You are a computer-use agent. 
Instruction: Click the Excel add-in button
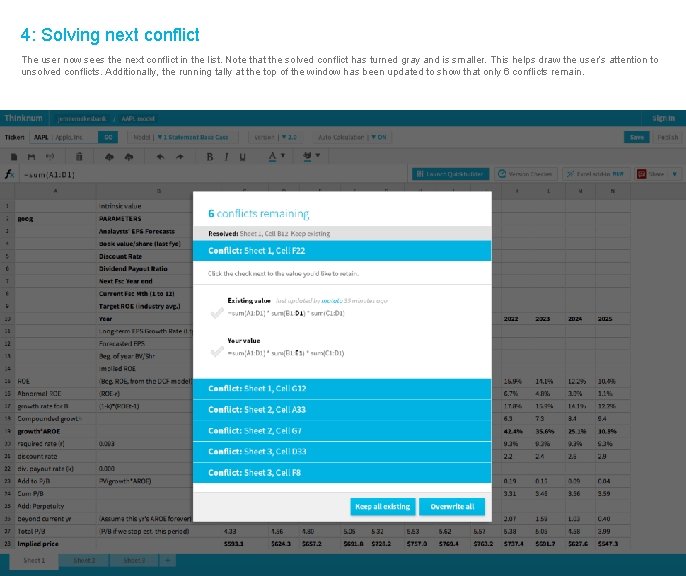[596, 174]
